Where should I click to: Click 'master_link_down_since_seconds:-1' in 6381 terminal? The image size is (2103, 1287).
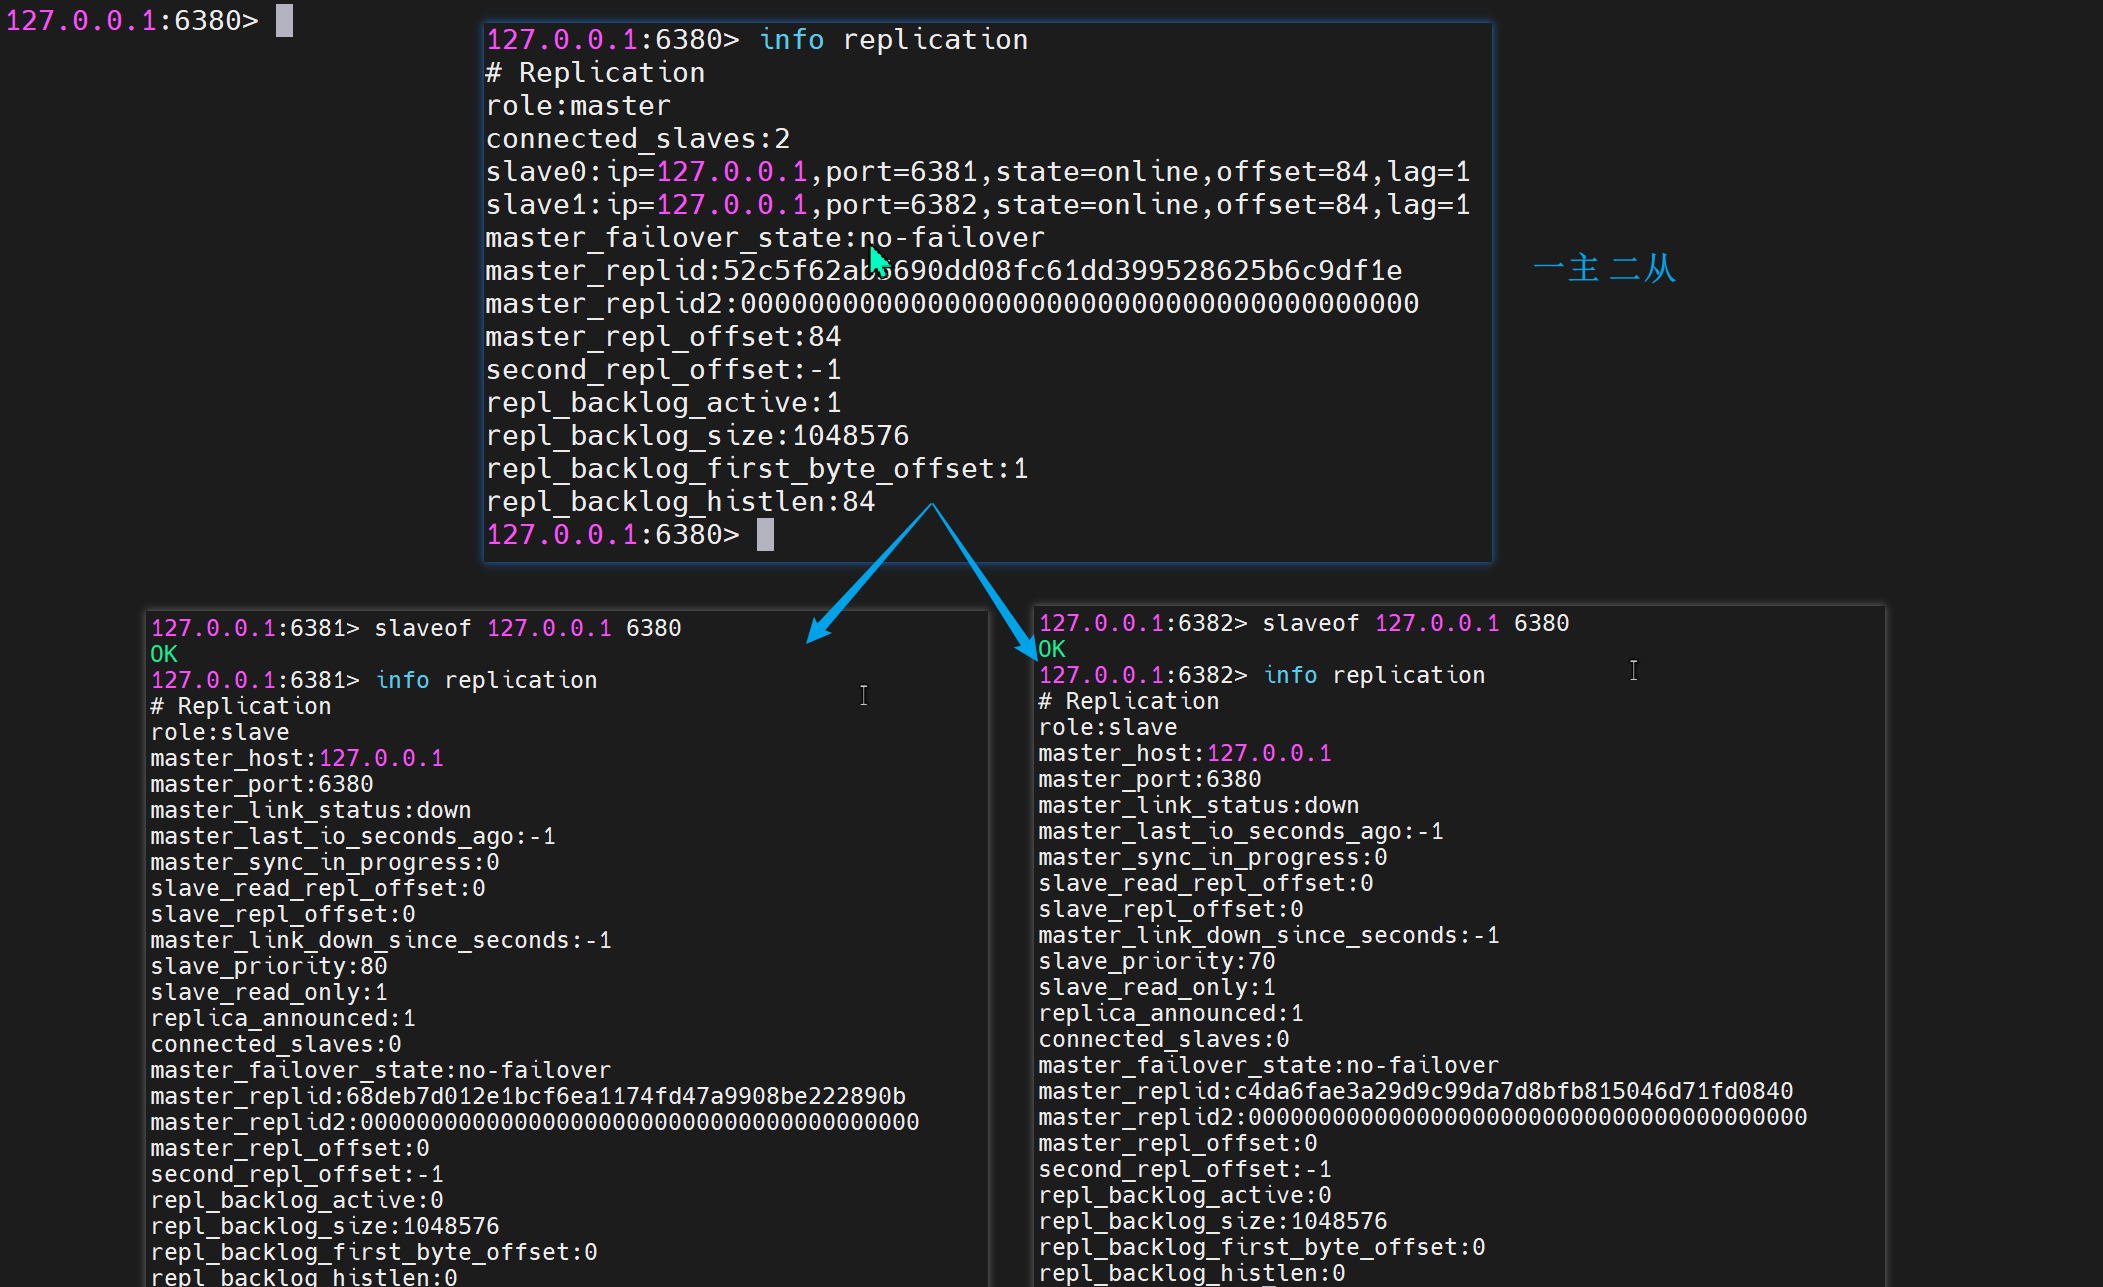(x=381, y=940)
